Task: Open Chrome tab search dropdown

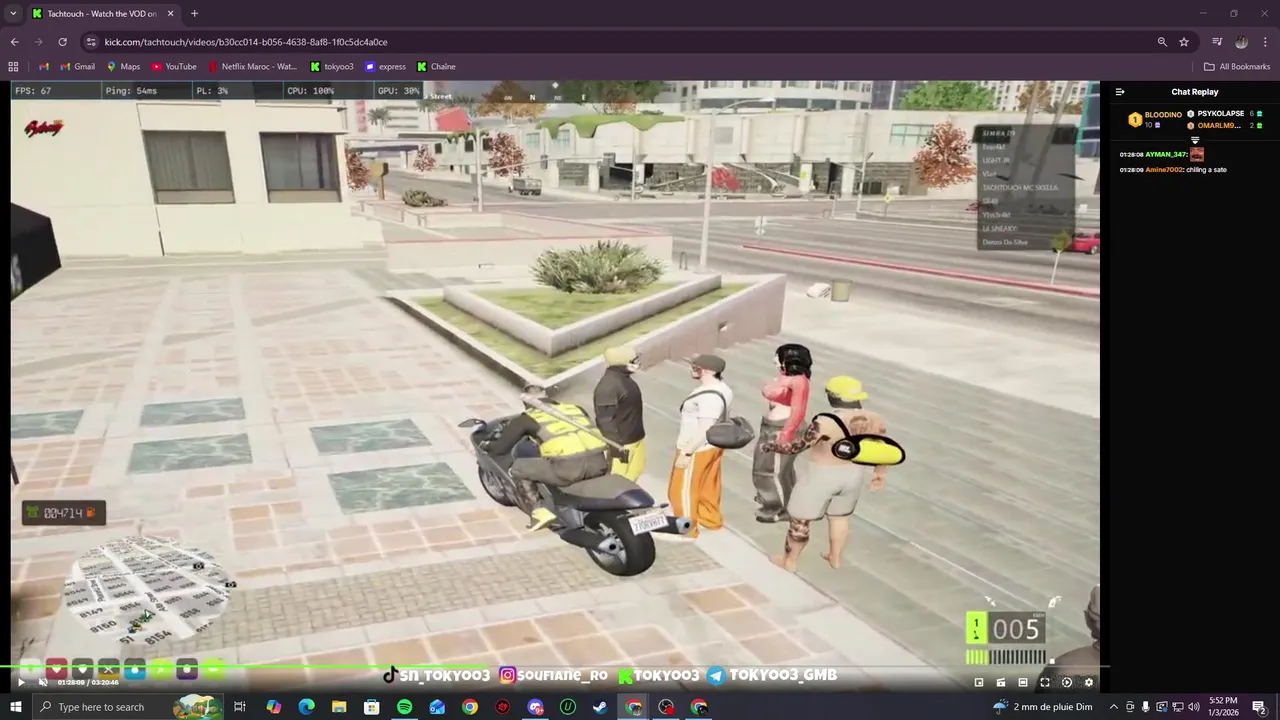Action: (x=13, y=13)
